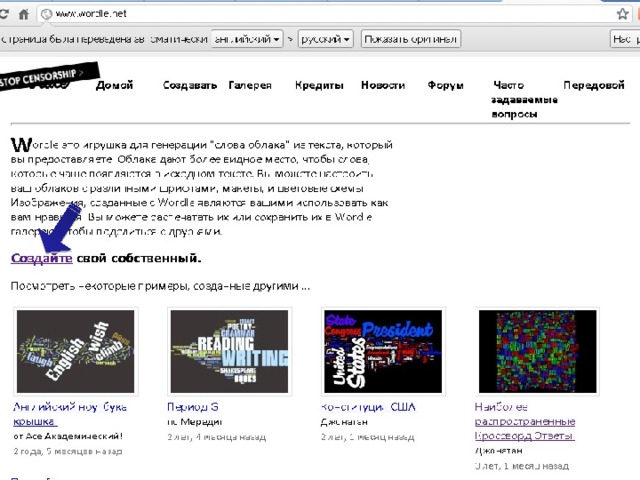The height and width of the screenshot is (480, 640).
Task: Open Часто задаваемые вопросы menu item
Action: click(524, 99)
